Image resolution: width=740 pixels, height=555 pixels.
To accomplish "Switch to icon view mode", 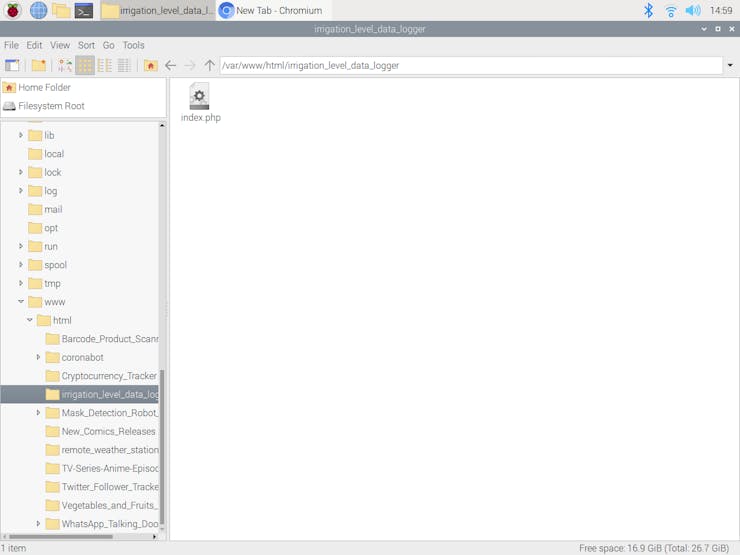I will 85,66.
